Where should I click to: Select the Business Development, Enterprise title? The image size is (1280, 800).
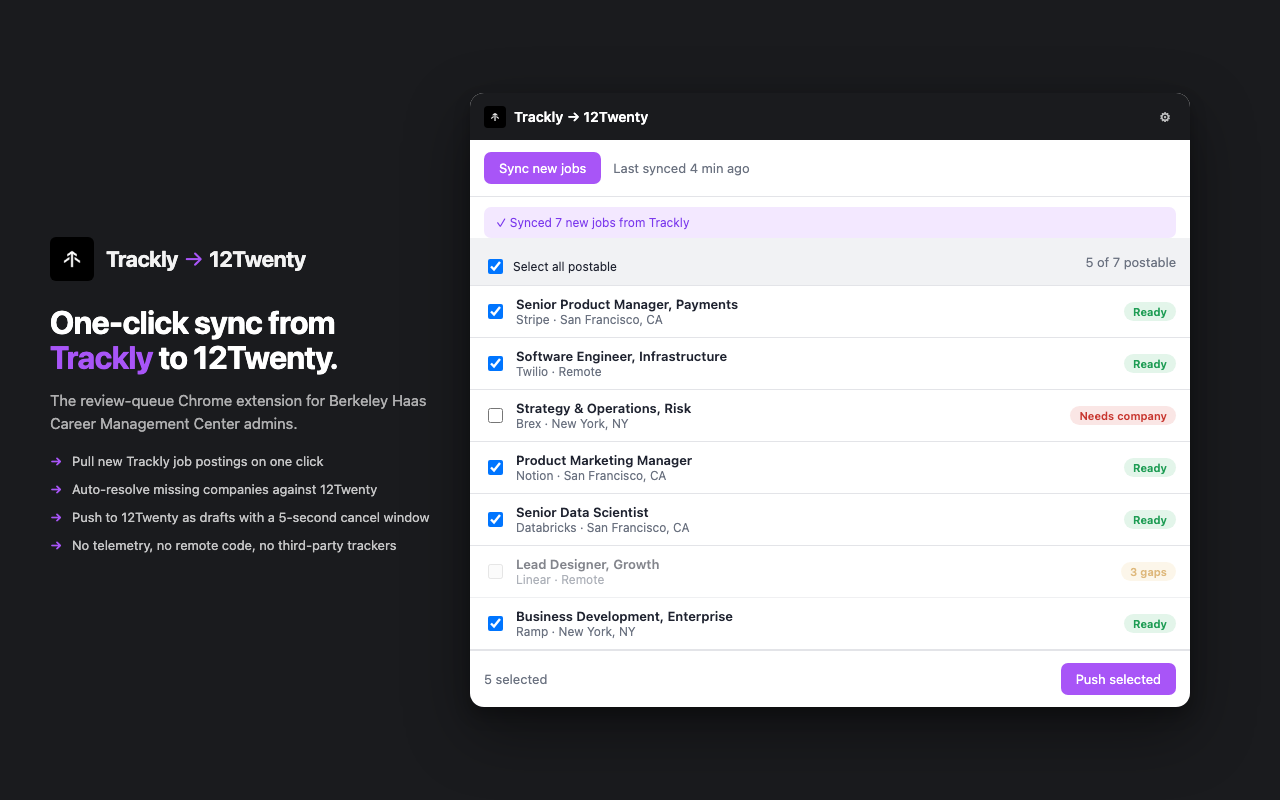pos(624,616)
